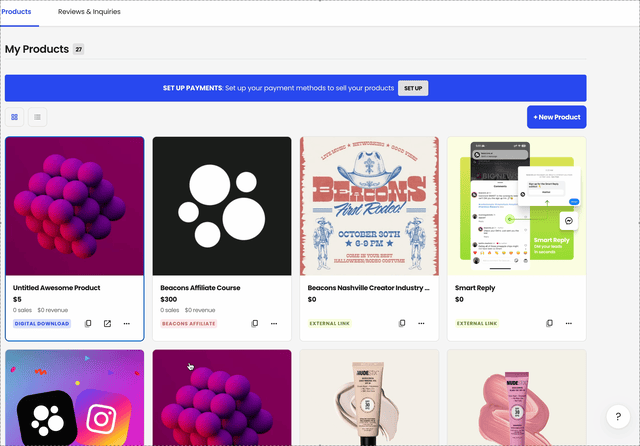Viewport: 640px width, 446px height.
Task: Click the DIGITAL DOWNLOAD tag
Action: coord(42,324)
